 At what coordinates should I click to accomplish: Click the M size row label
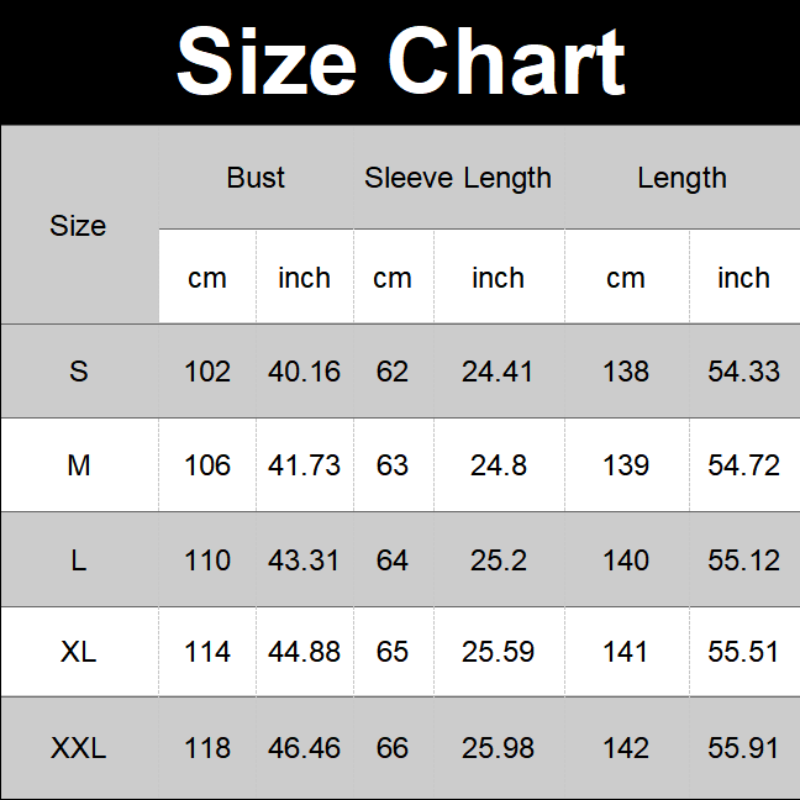tap(78, 465)
